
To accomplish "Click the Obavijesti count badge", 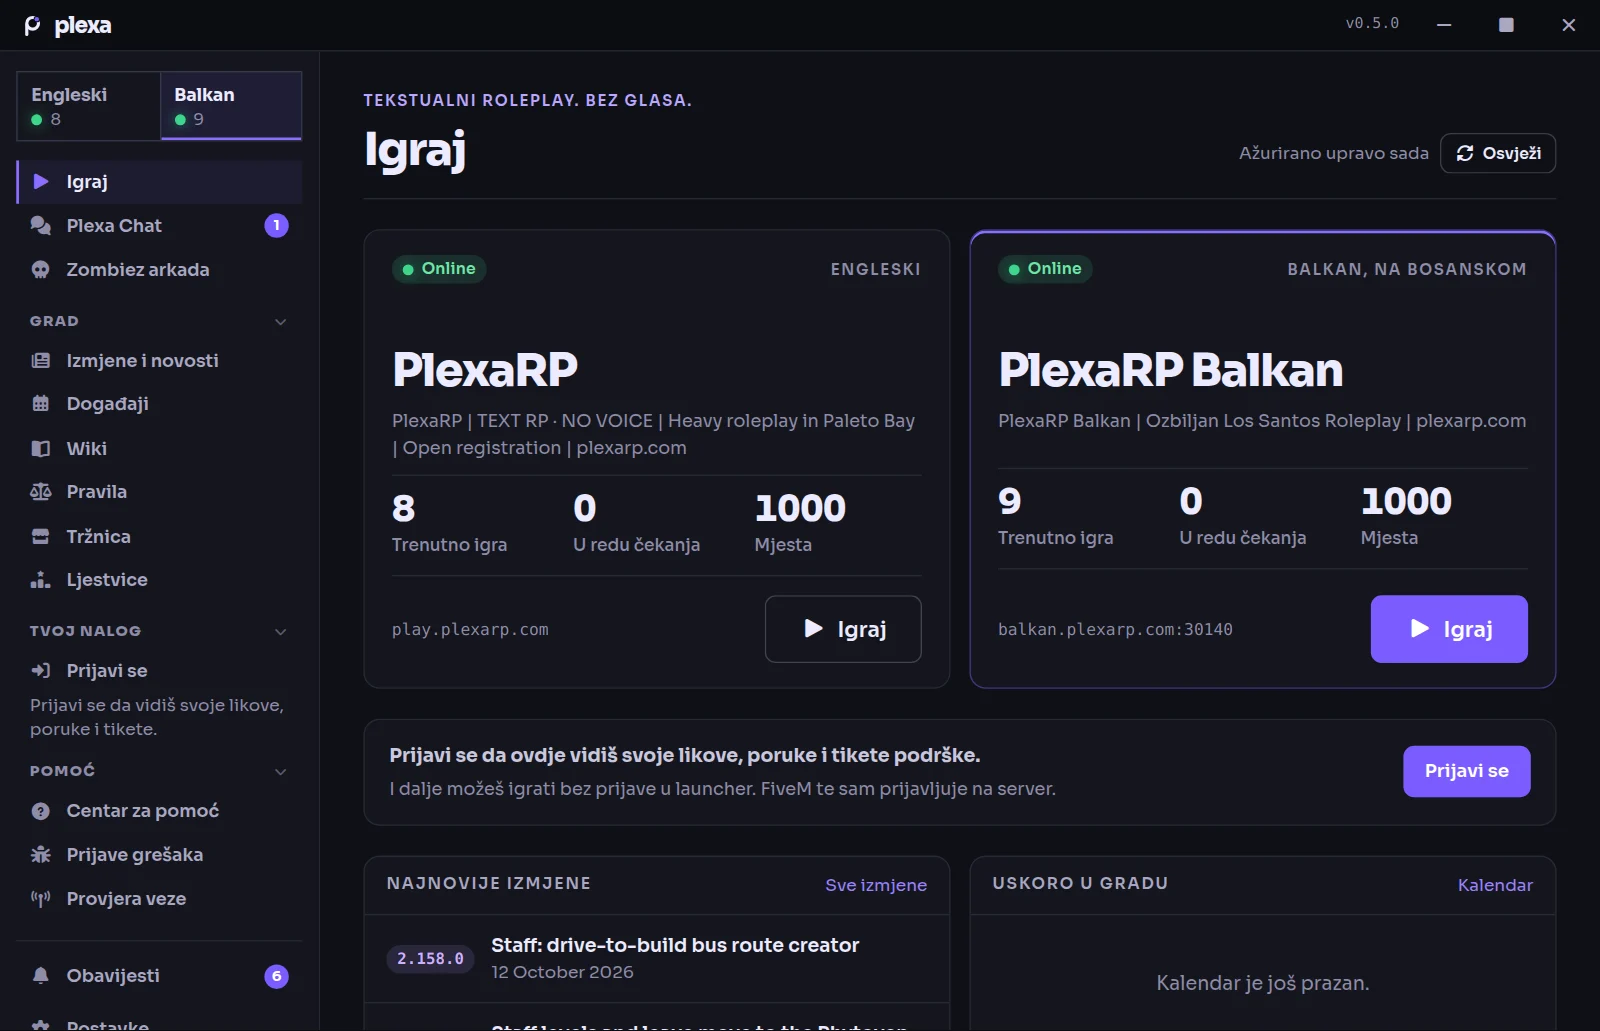I will (277, 976).
